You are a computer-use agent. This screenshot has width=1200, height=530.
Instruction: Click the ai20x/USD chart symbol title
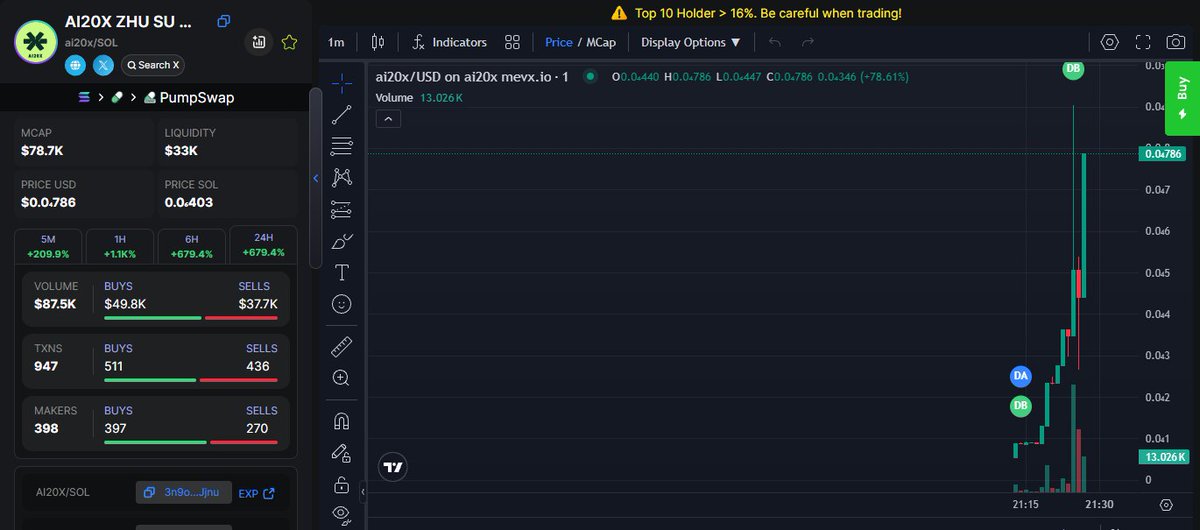[x=472, y=77]
